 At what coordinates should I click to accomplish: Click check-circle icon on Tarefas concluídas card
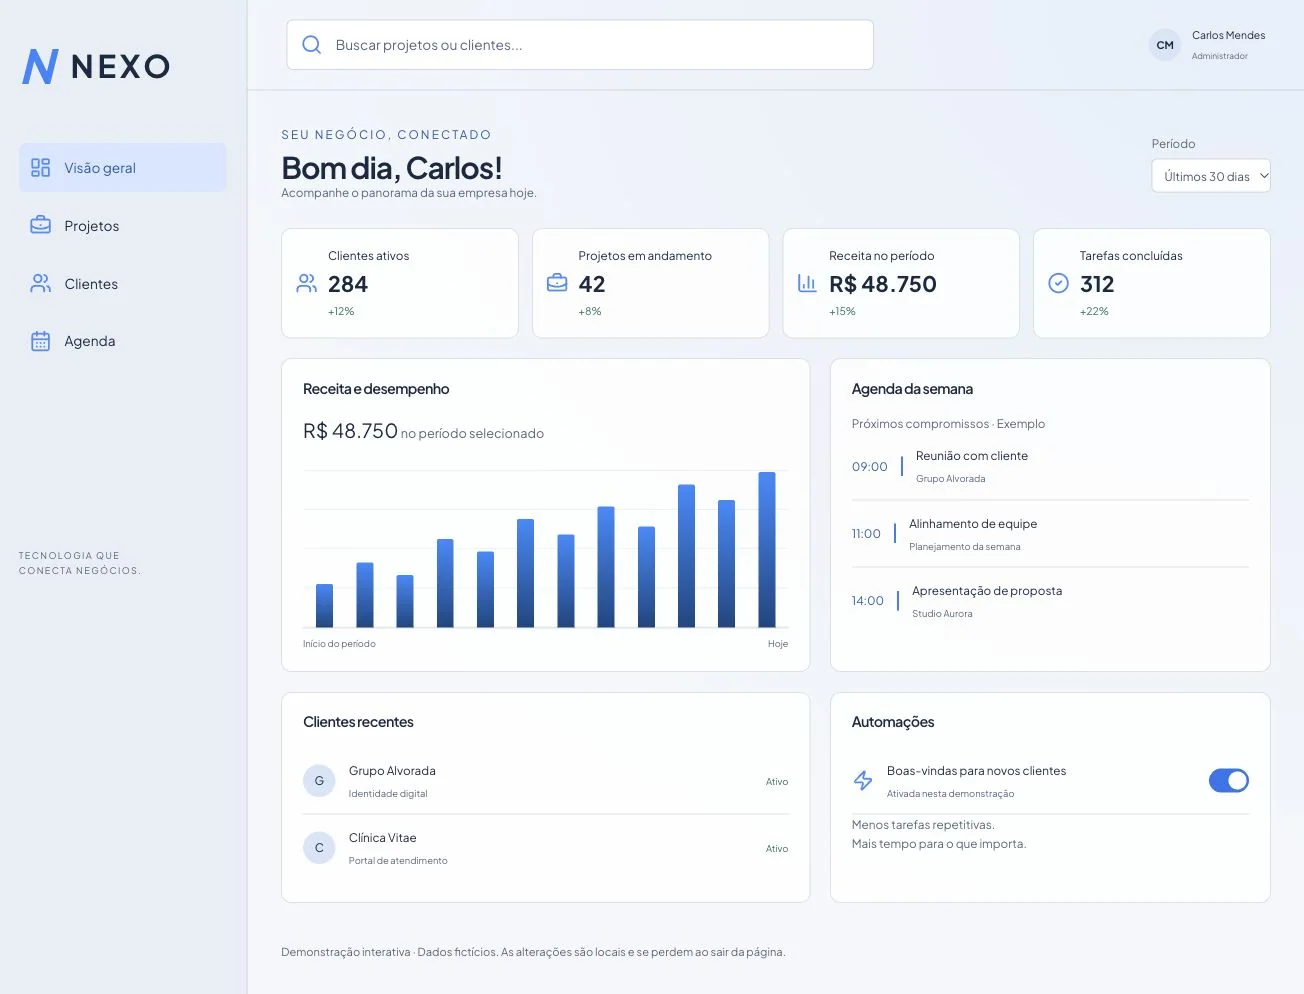(x=1058, y=283)
